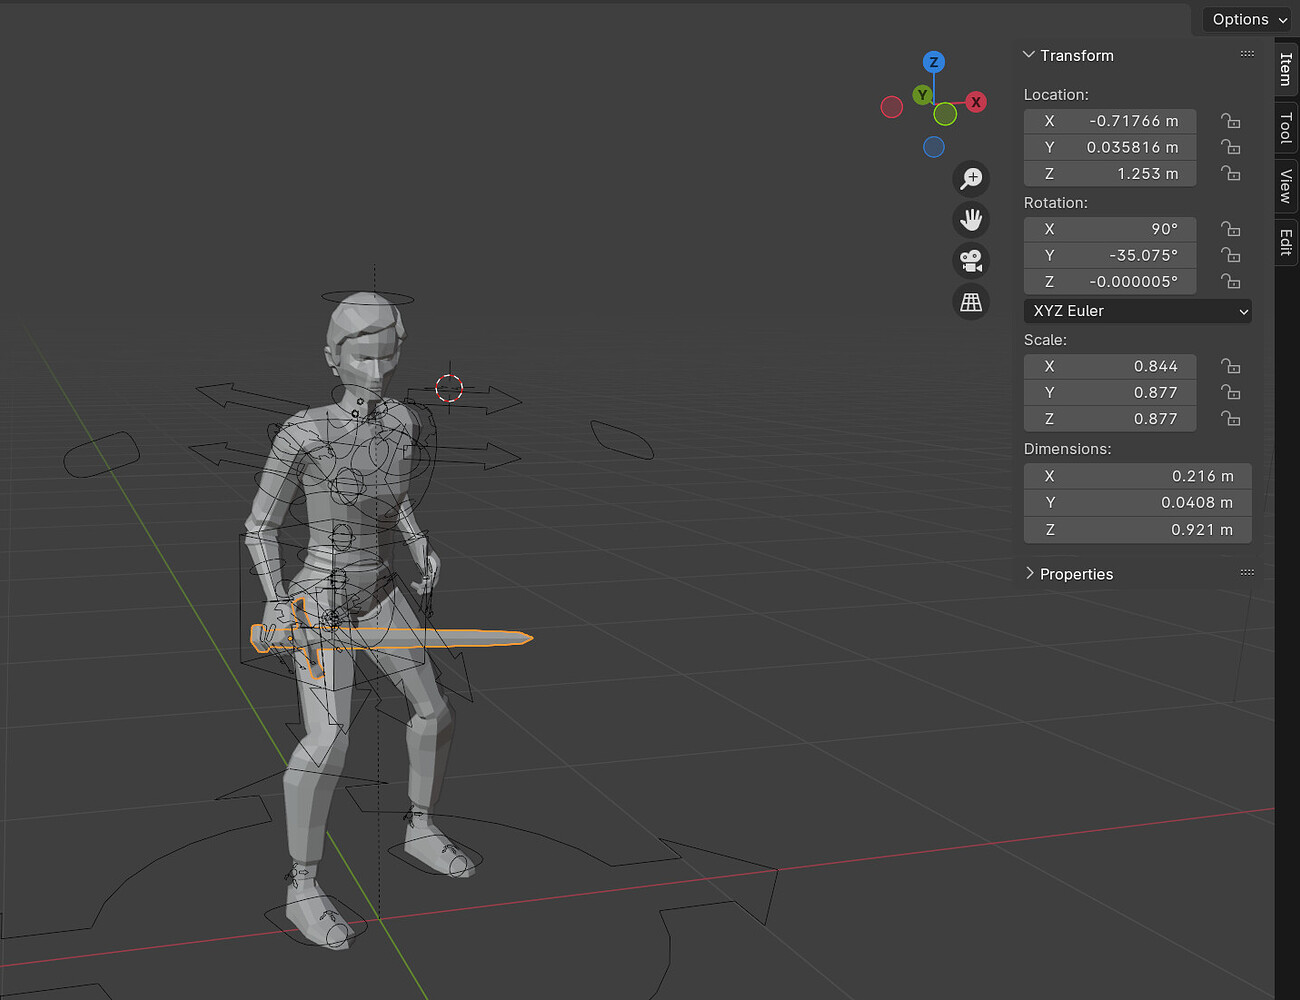The width and height of the screenshot is (1300, 1000).
Task: Open the XYZ Euler rotation mode dropdown
Action: [1137, 311]
